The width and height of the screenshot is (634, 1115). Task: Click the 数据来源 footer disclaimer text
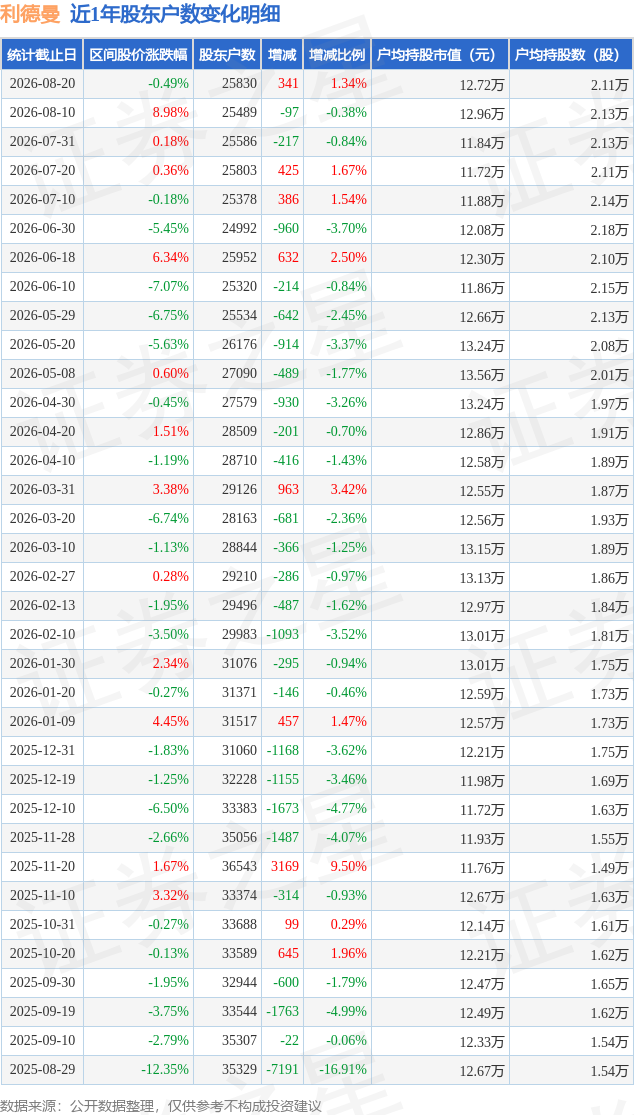point(162,1104)
